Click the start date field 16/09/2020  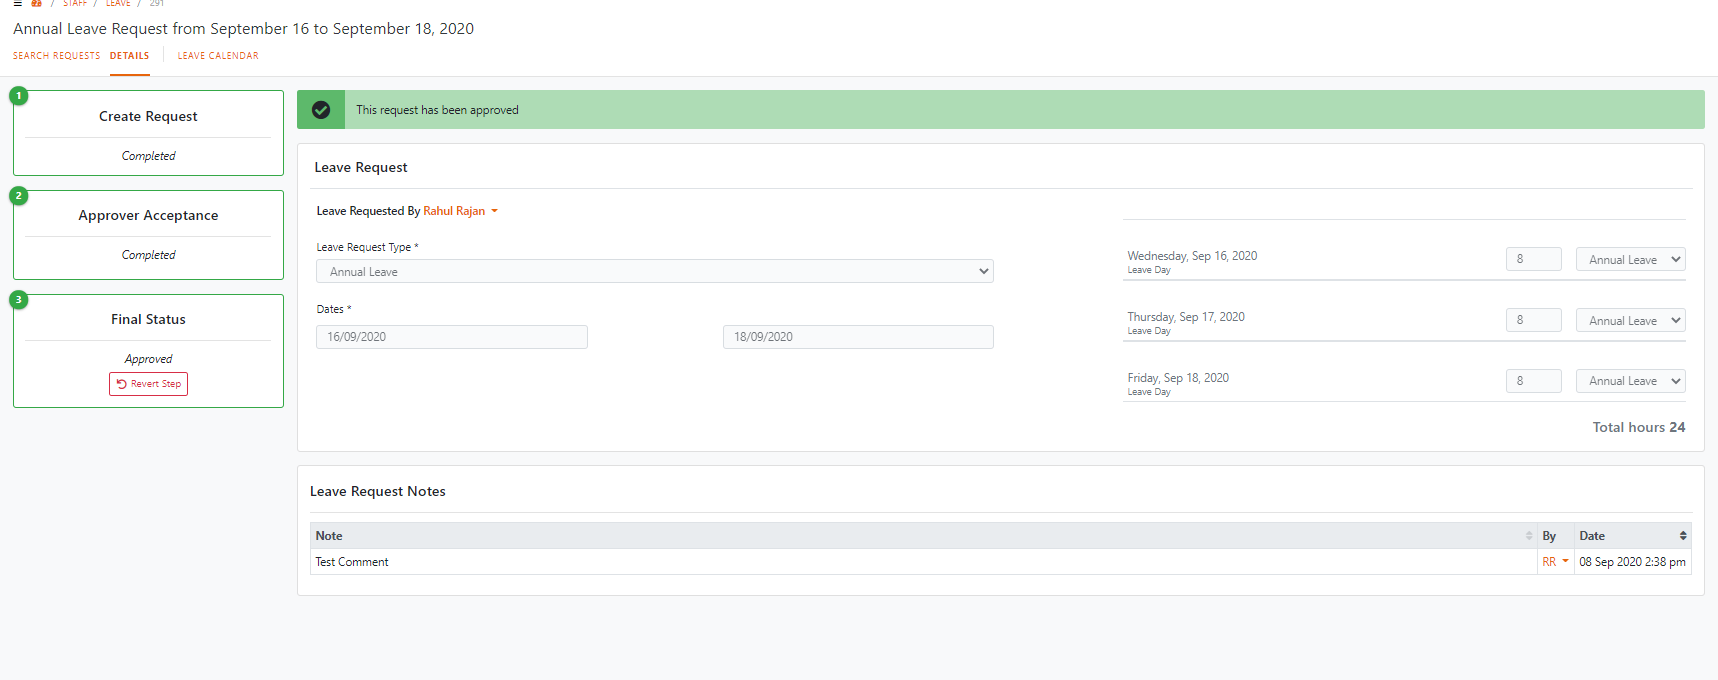[452, 337]
